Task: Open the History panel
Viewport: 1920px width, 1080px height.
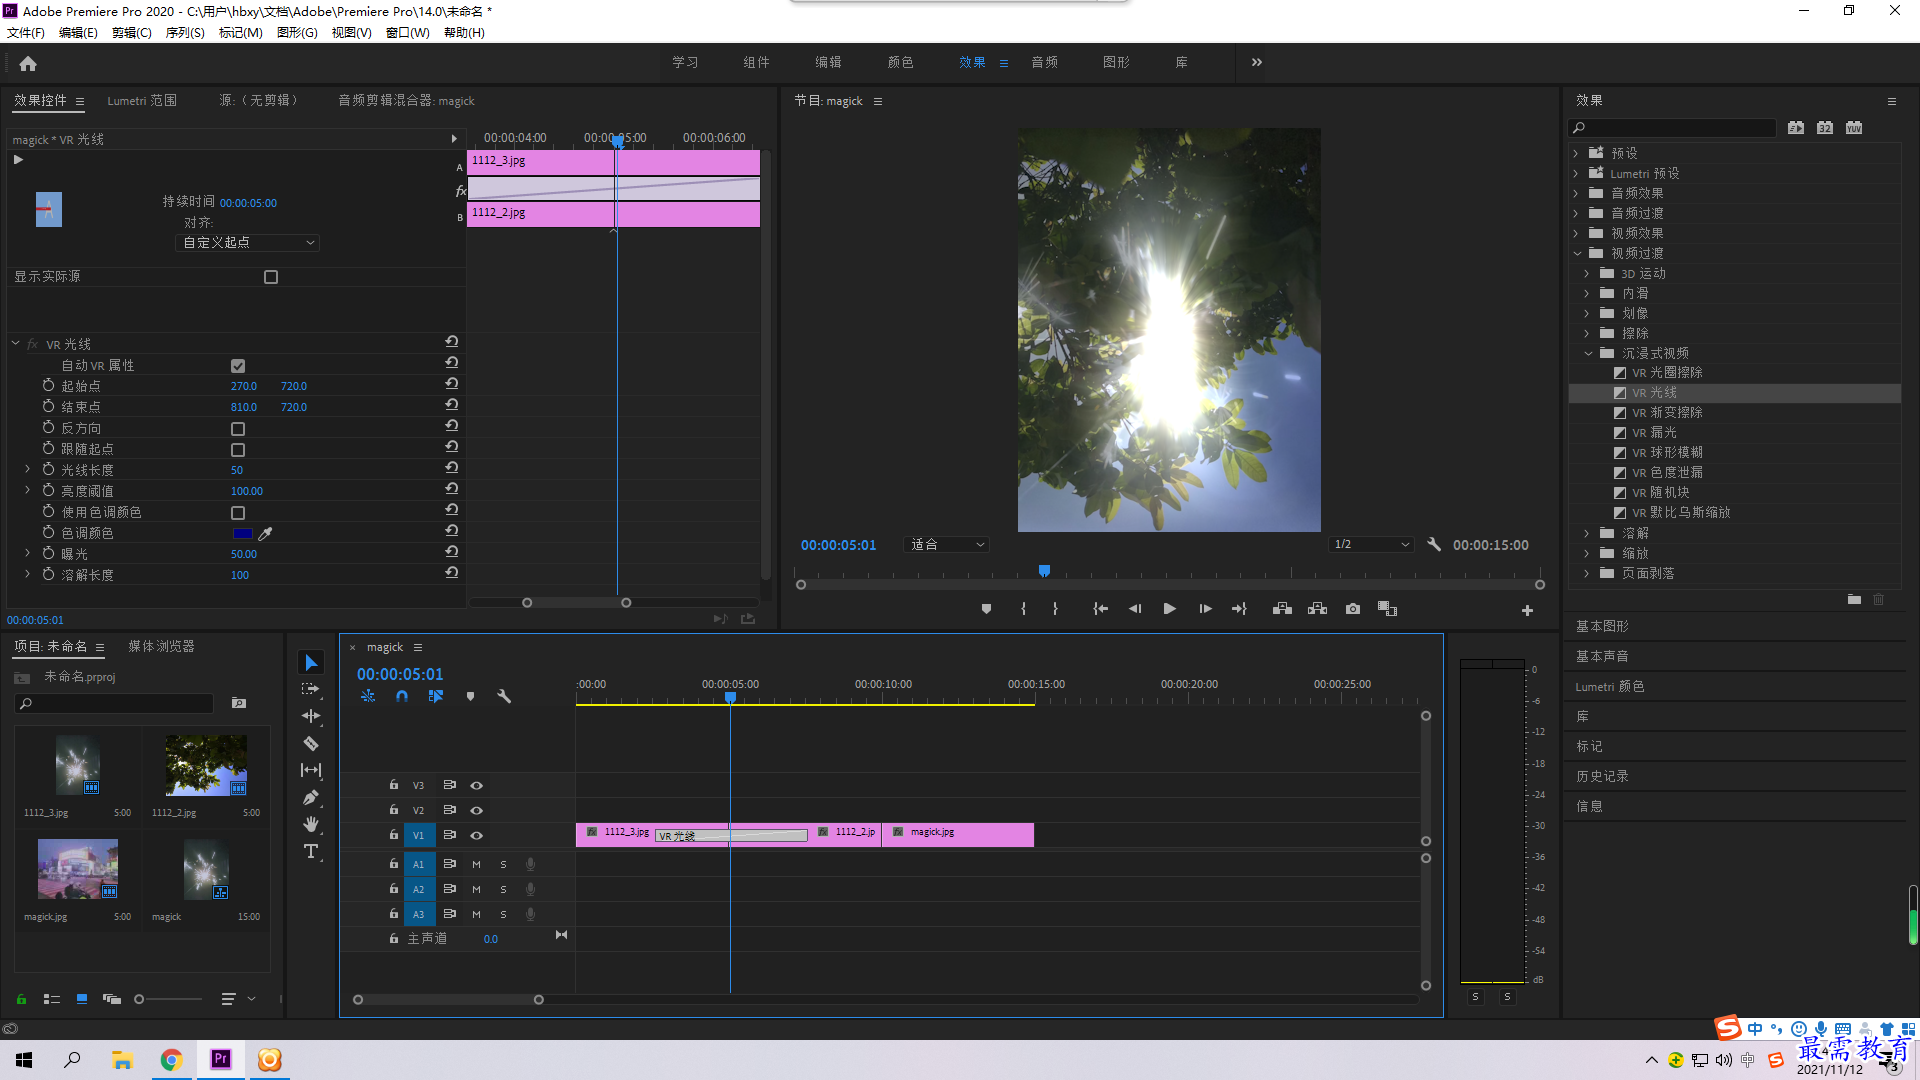Action: tap(1602, 776)
